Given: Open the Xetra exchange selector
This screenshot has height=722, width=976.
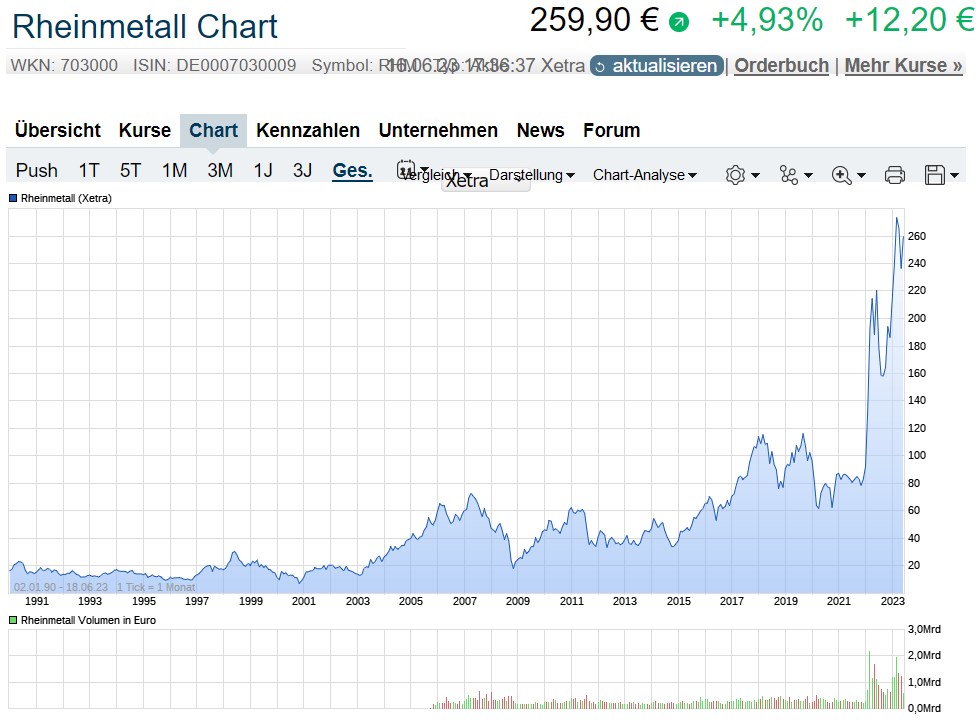Looking at the screenshot, I should pos(486,180).
